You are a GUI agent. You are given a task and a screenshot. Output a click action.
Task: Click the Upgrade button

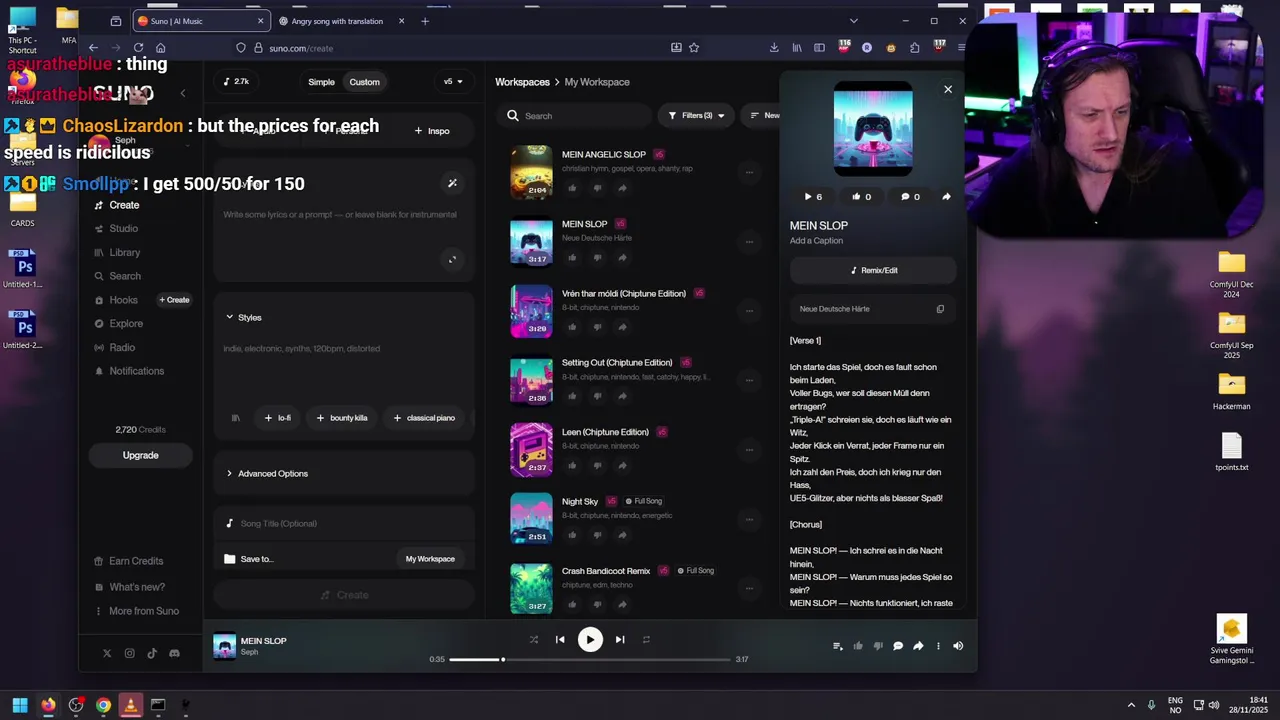(140, 455)
